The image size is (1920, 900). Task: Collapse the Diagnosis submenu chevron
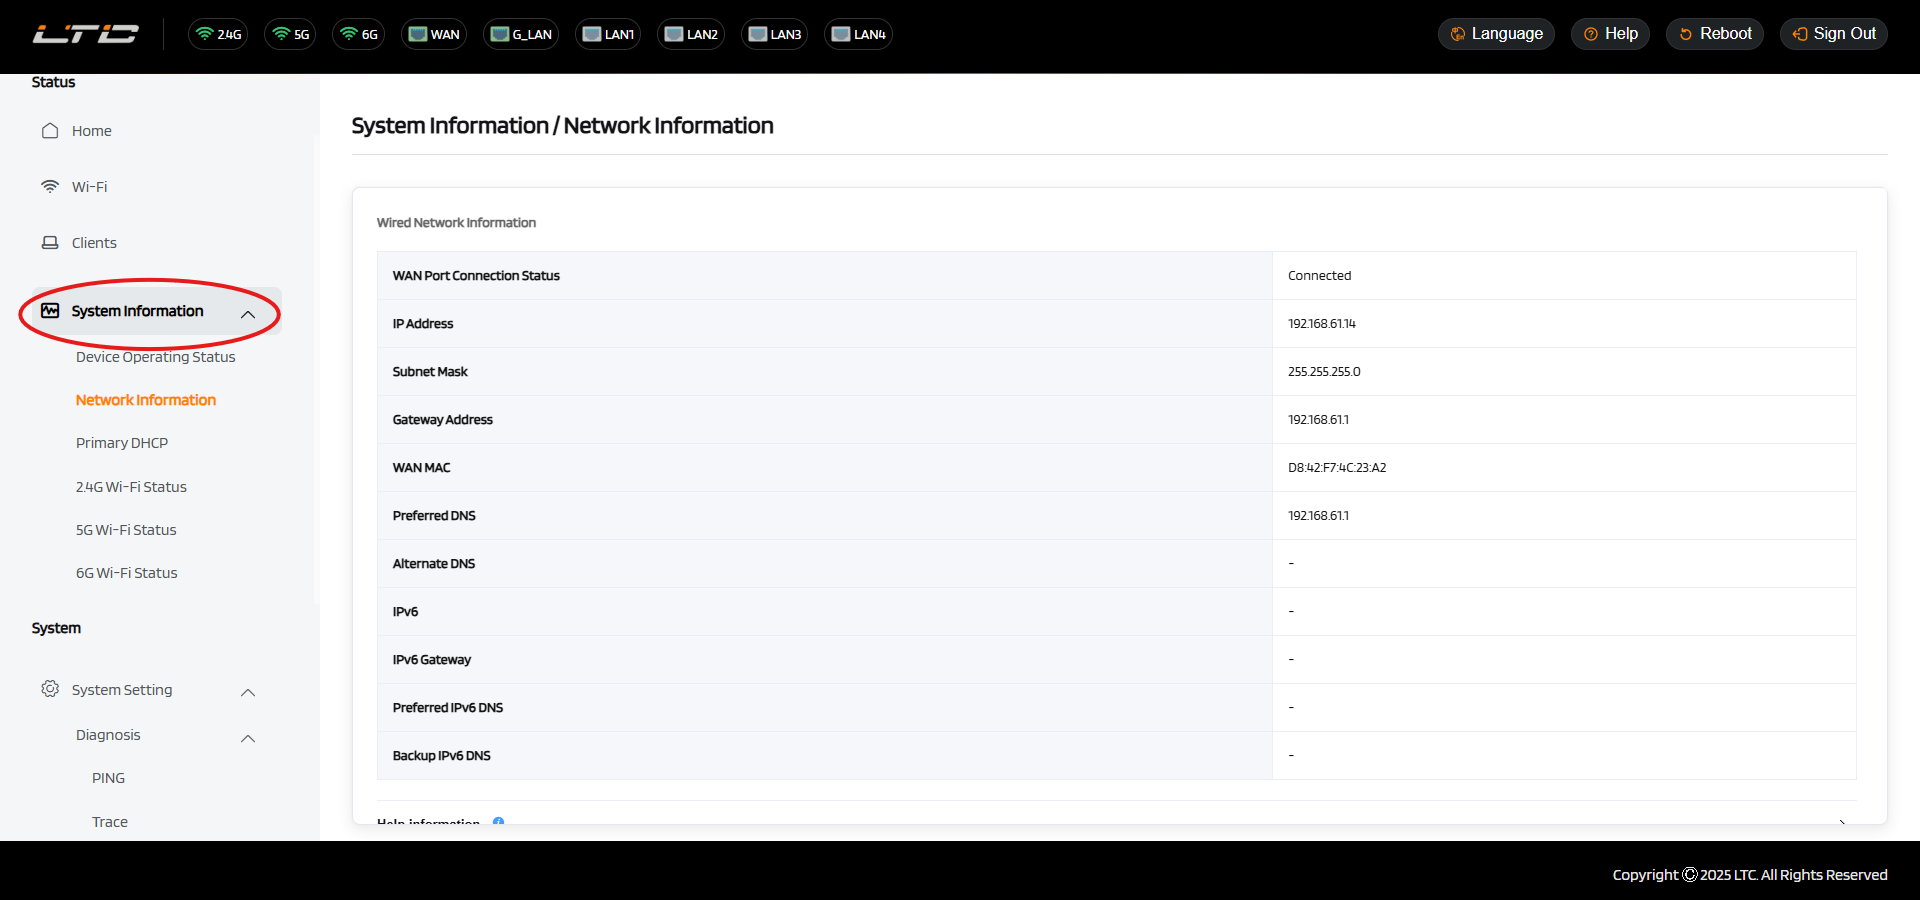248,738
